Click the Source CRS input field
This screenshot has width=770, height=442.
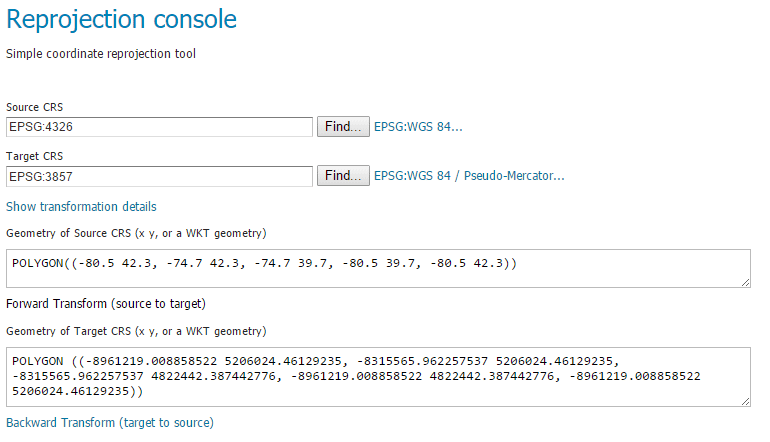coord(160,127)
